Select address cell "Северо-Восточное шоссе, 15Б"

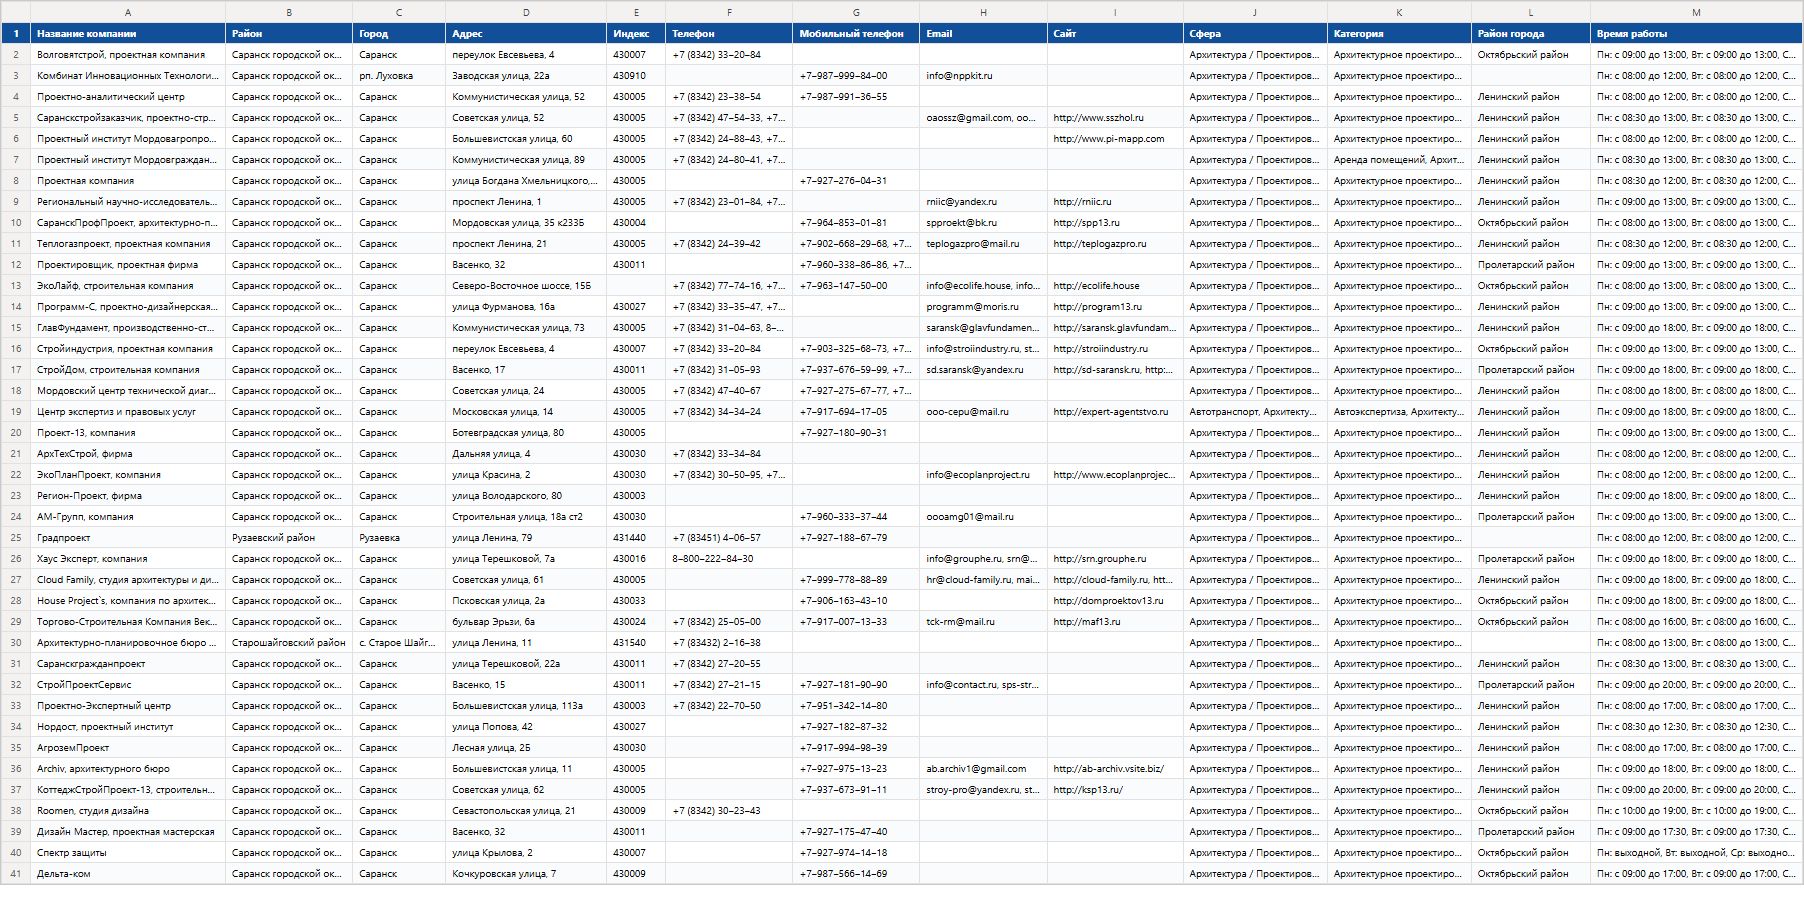526,286
